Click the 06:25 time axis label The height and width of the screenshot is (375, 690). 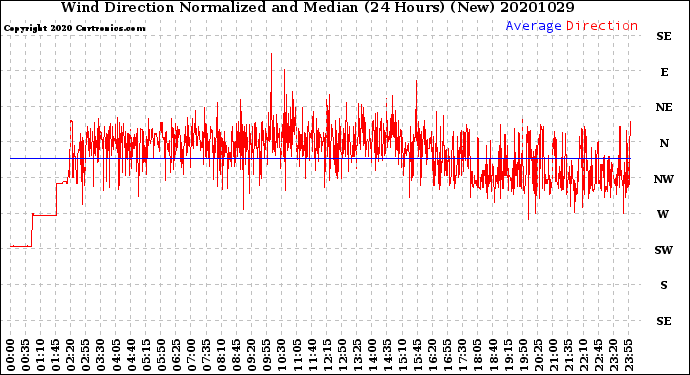(x=176, y=355)
